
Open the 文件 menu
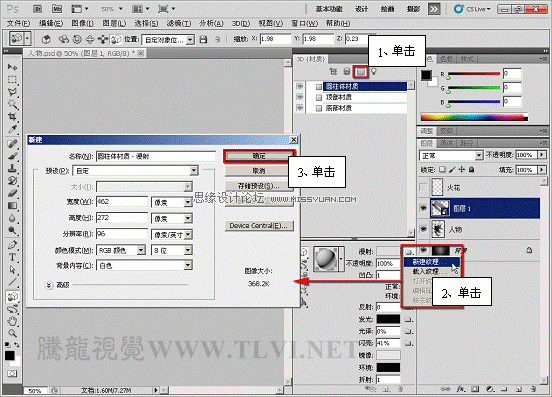coord(18,23)
